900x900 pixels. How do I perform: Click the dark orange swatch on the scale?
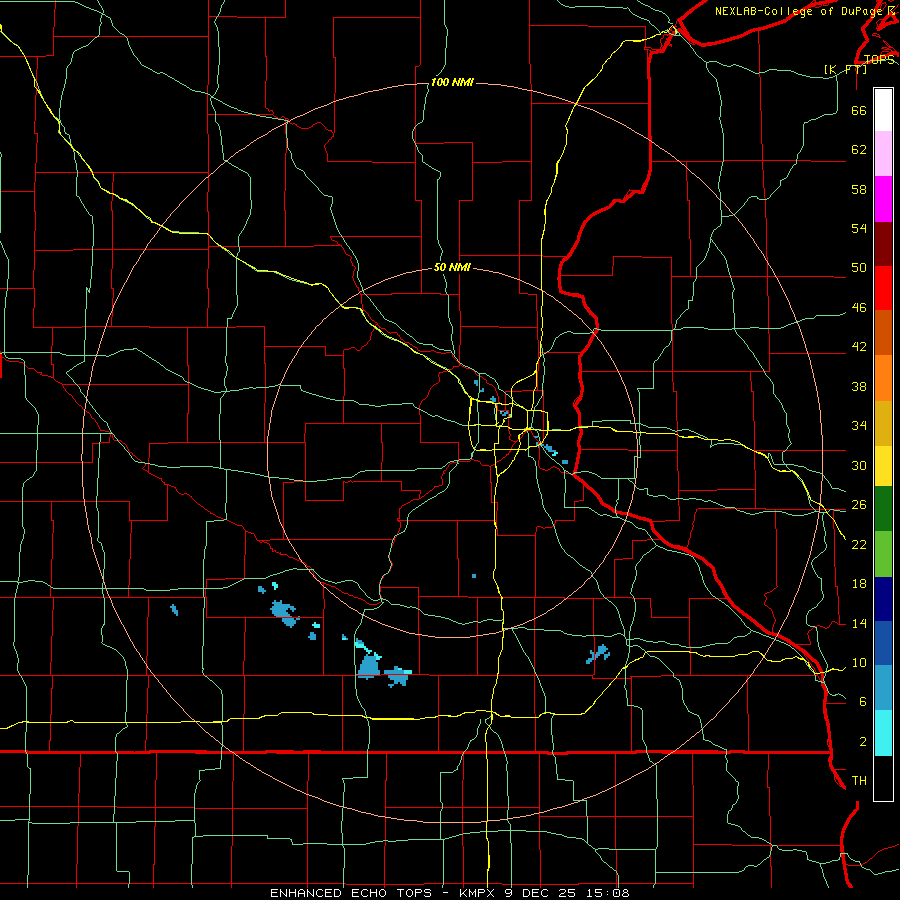click(883, 332)
